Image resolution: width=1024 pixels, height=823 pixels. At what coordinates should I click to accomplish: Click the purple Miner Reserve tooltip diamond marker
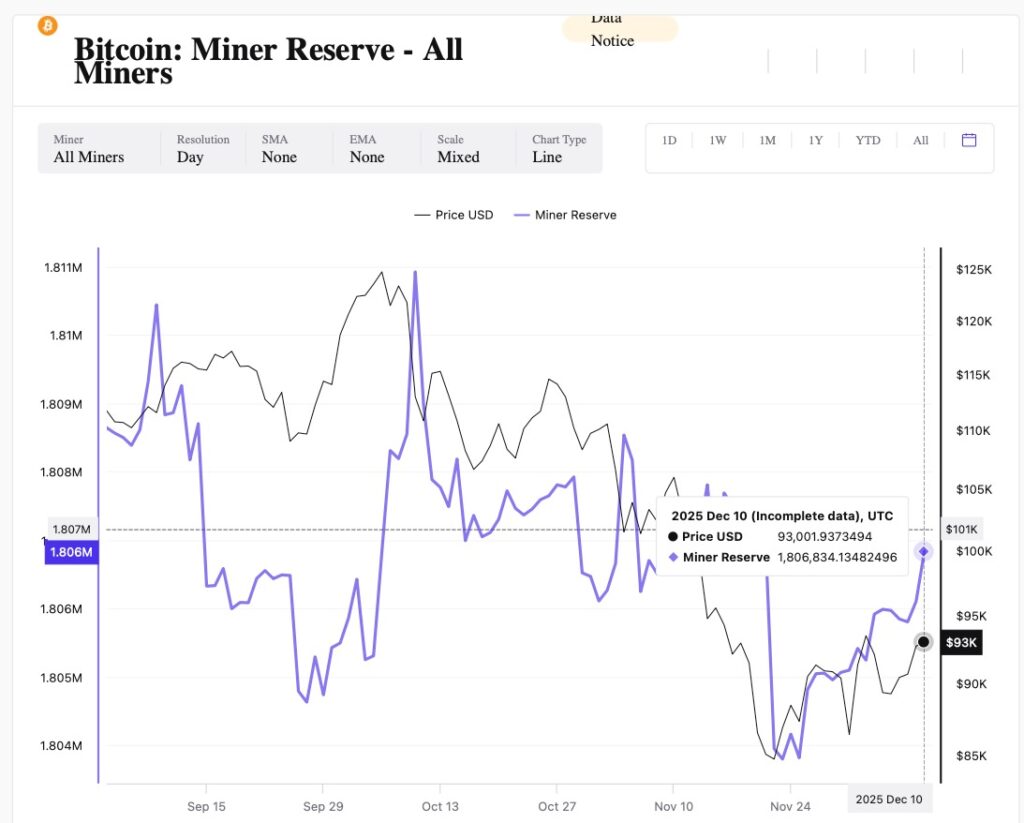[924, 551]
